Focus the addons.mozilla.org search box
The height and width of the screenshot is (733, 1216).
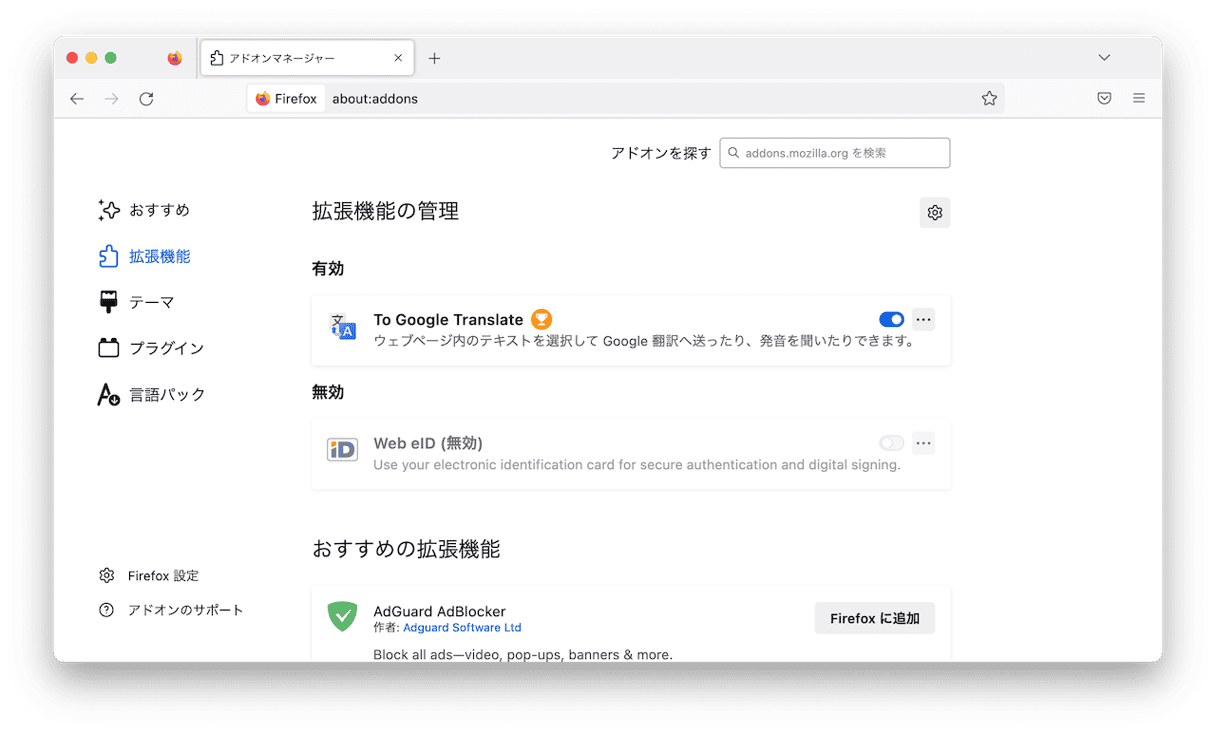(835, 153)
